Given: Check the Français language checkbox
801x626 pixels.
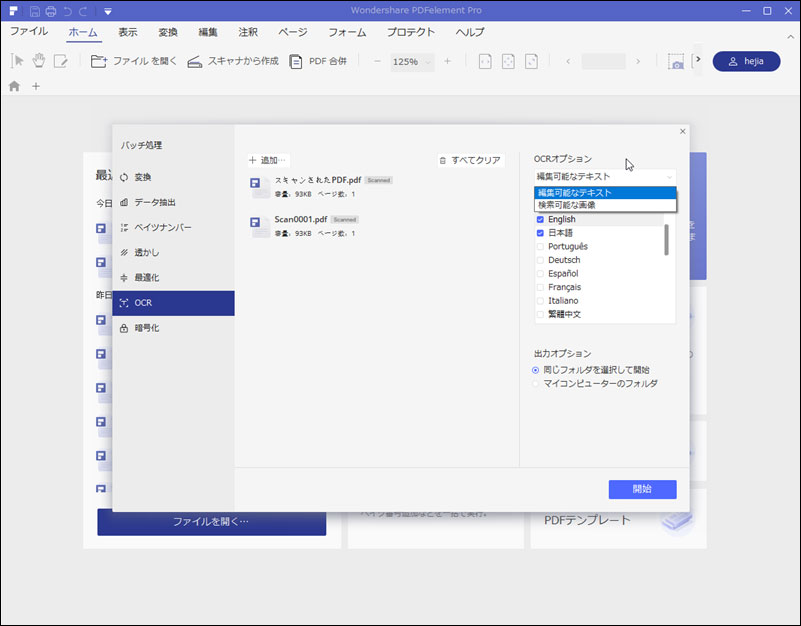Looking at the screenshot, I should 540,287.
